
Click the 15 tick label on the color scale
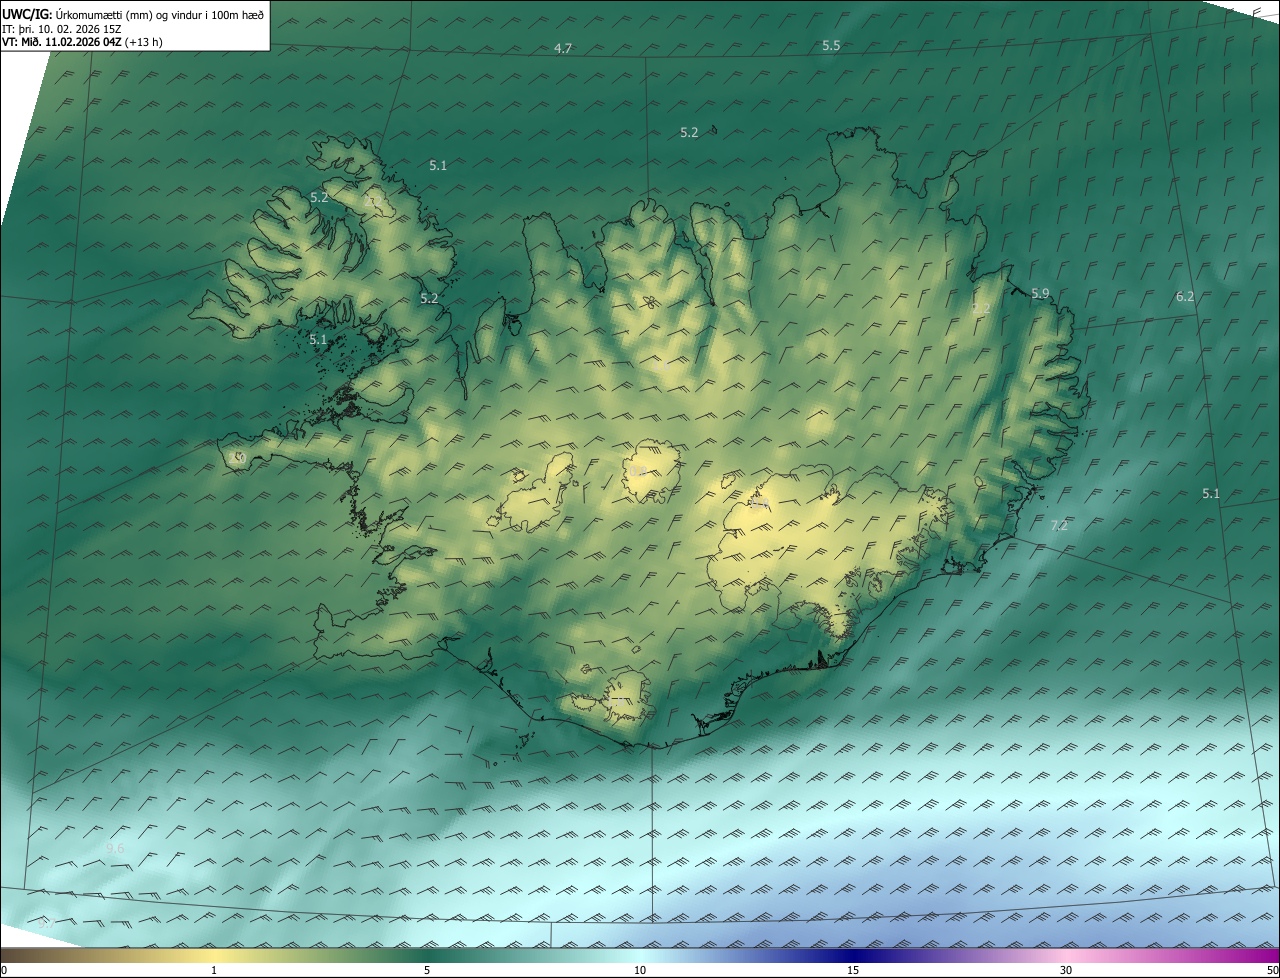pyautogui.click(x=853, y=970)
